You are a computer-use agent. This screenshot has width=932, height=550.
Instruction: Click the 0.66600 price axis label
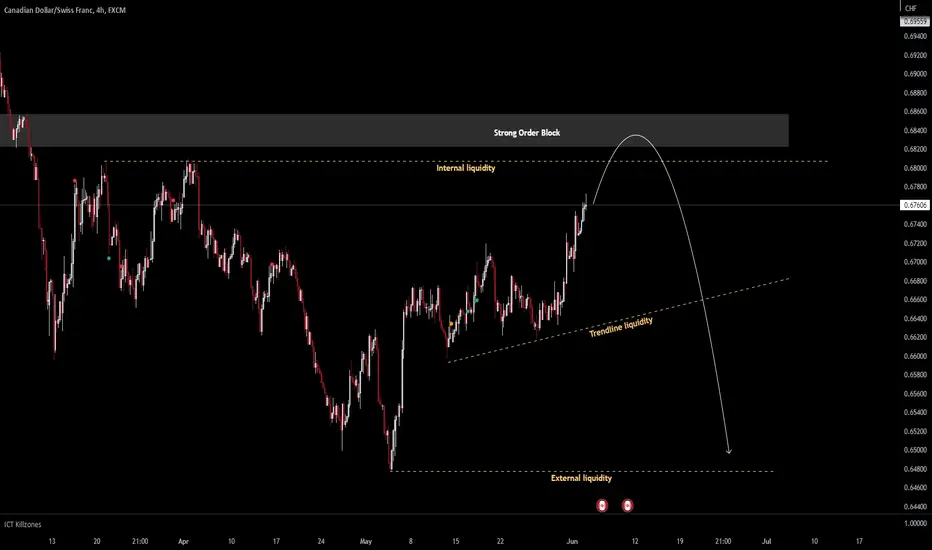click(915, 299)
